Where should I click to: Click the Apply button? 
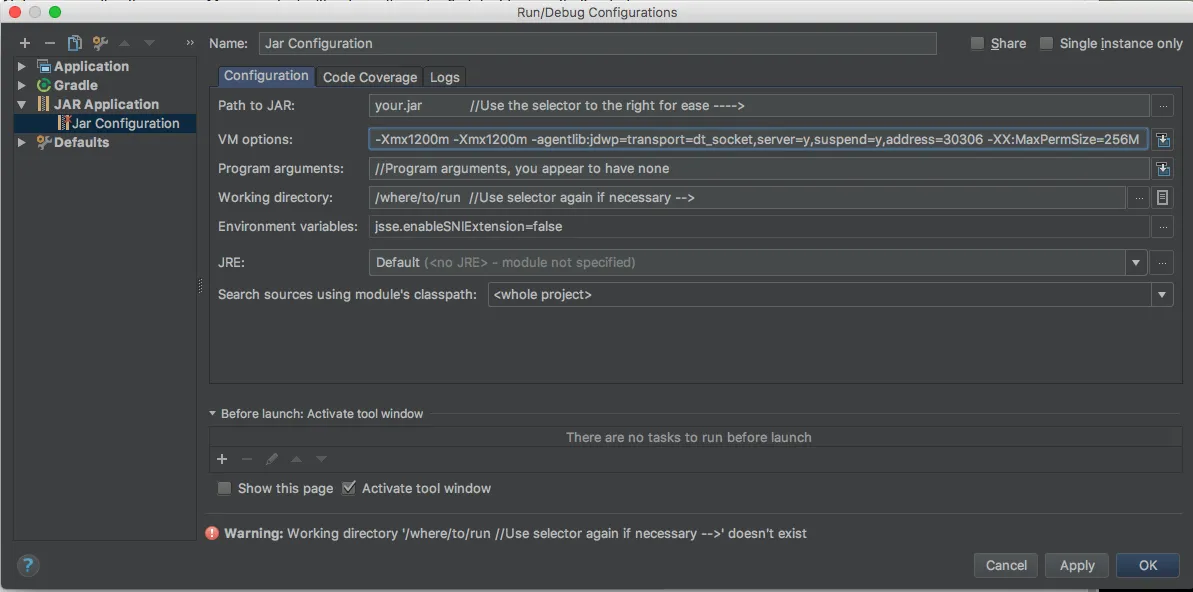point(1077,565)
